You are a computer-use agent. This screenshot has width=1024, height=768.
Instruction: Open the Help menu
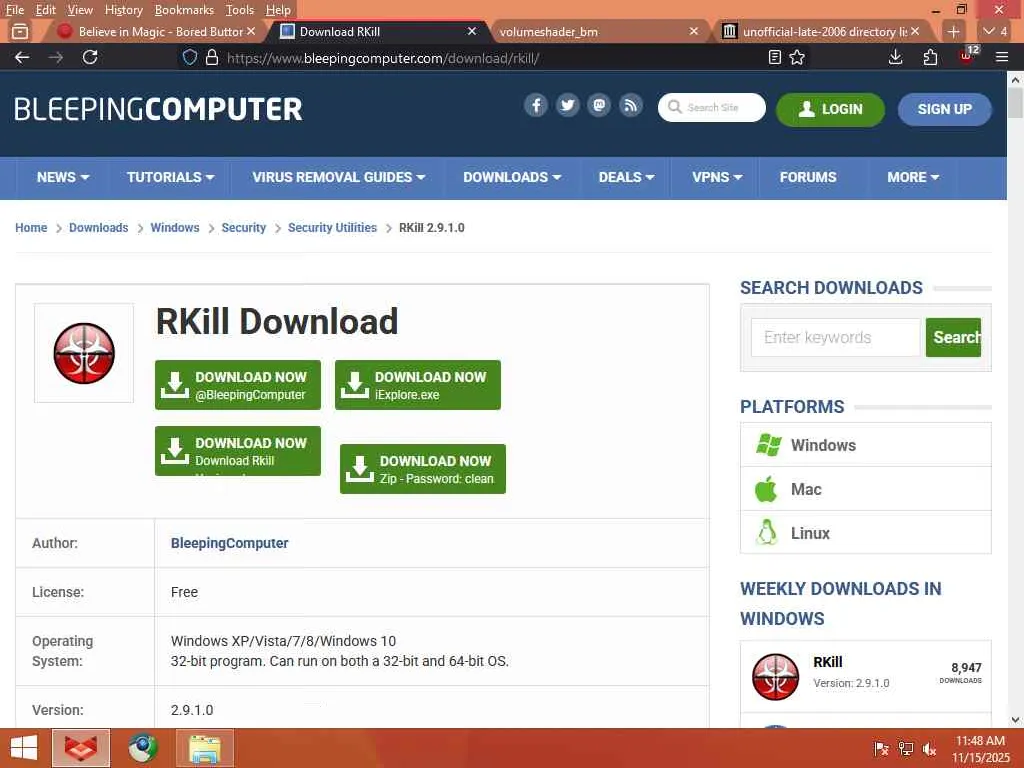click(278, 10)
